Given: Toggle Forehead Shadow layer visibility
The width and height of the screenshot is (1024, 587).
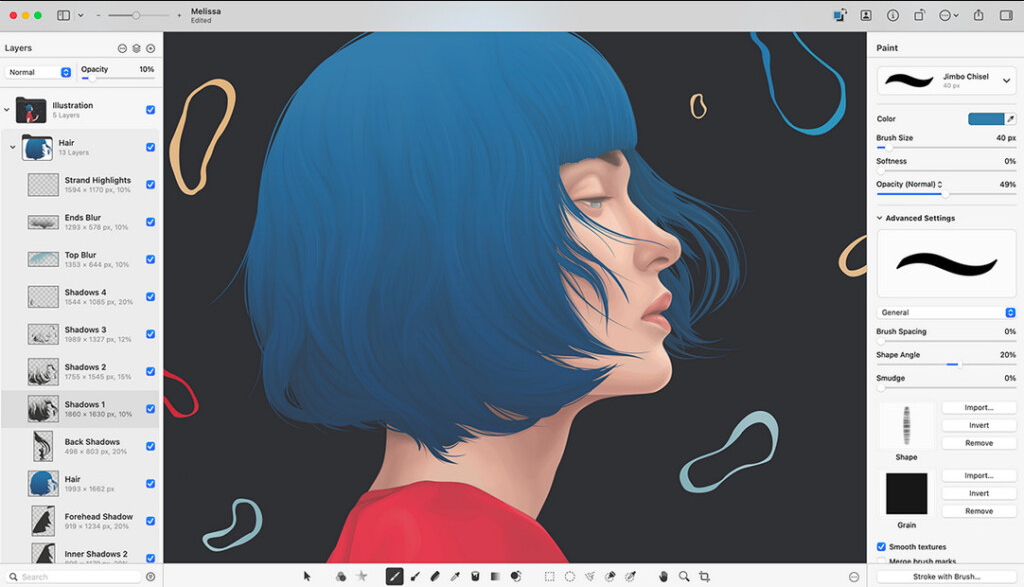Looking at the screenshot, I should 151,521.
